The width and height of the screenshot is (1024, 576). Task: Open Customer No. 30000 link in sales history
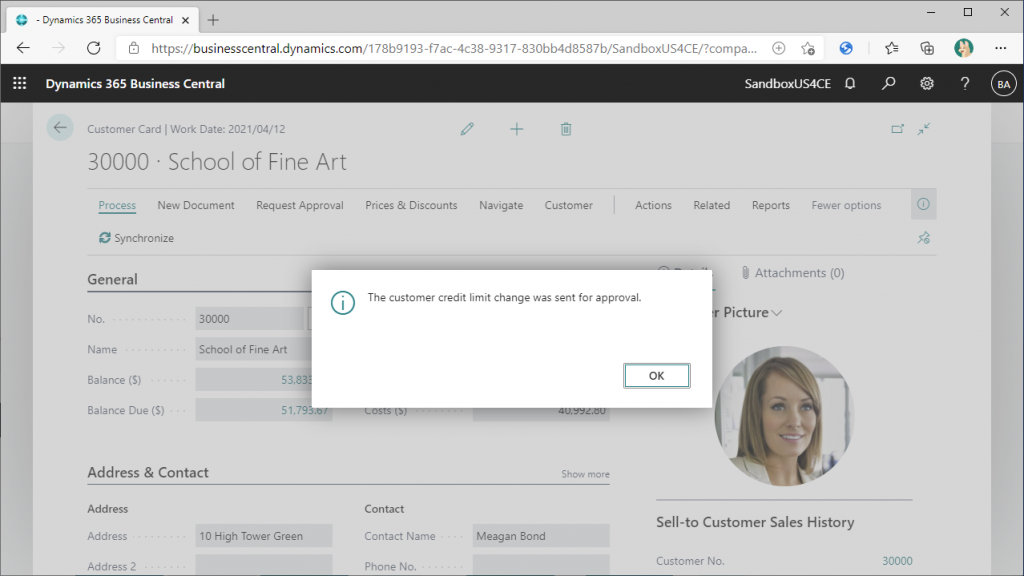[x=897, y=561]
